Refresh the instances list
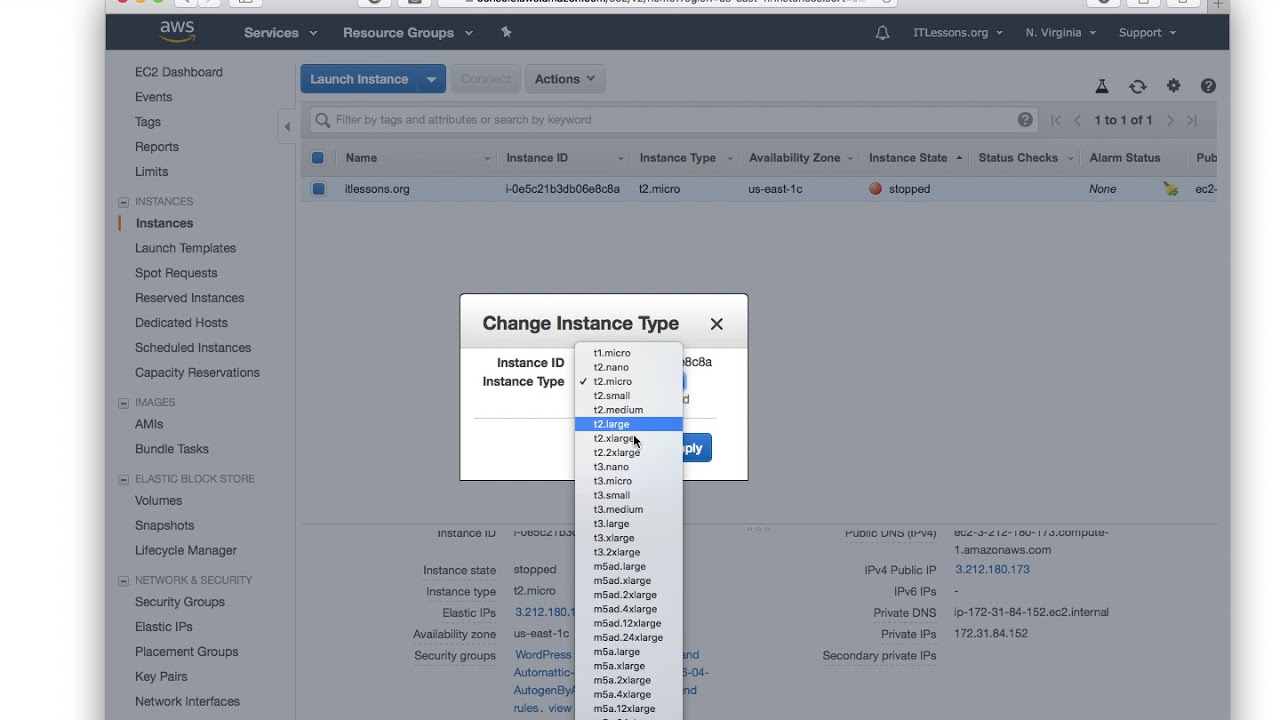 click(x=1138, y=87)
